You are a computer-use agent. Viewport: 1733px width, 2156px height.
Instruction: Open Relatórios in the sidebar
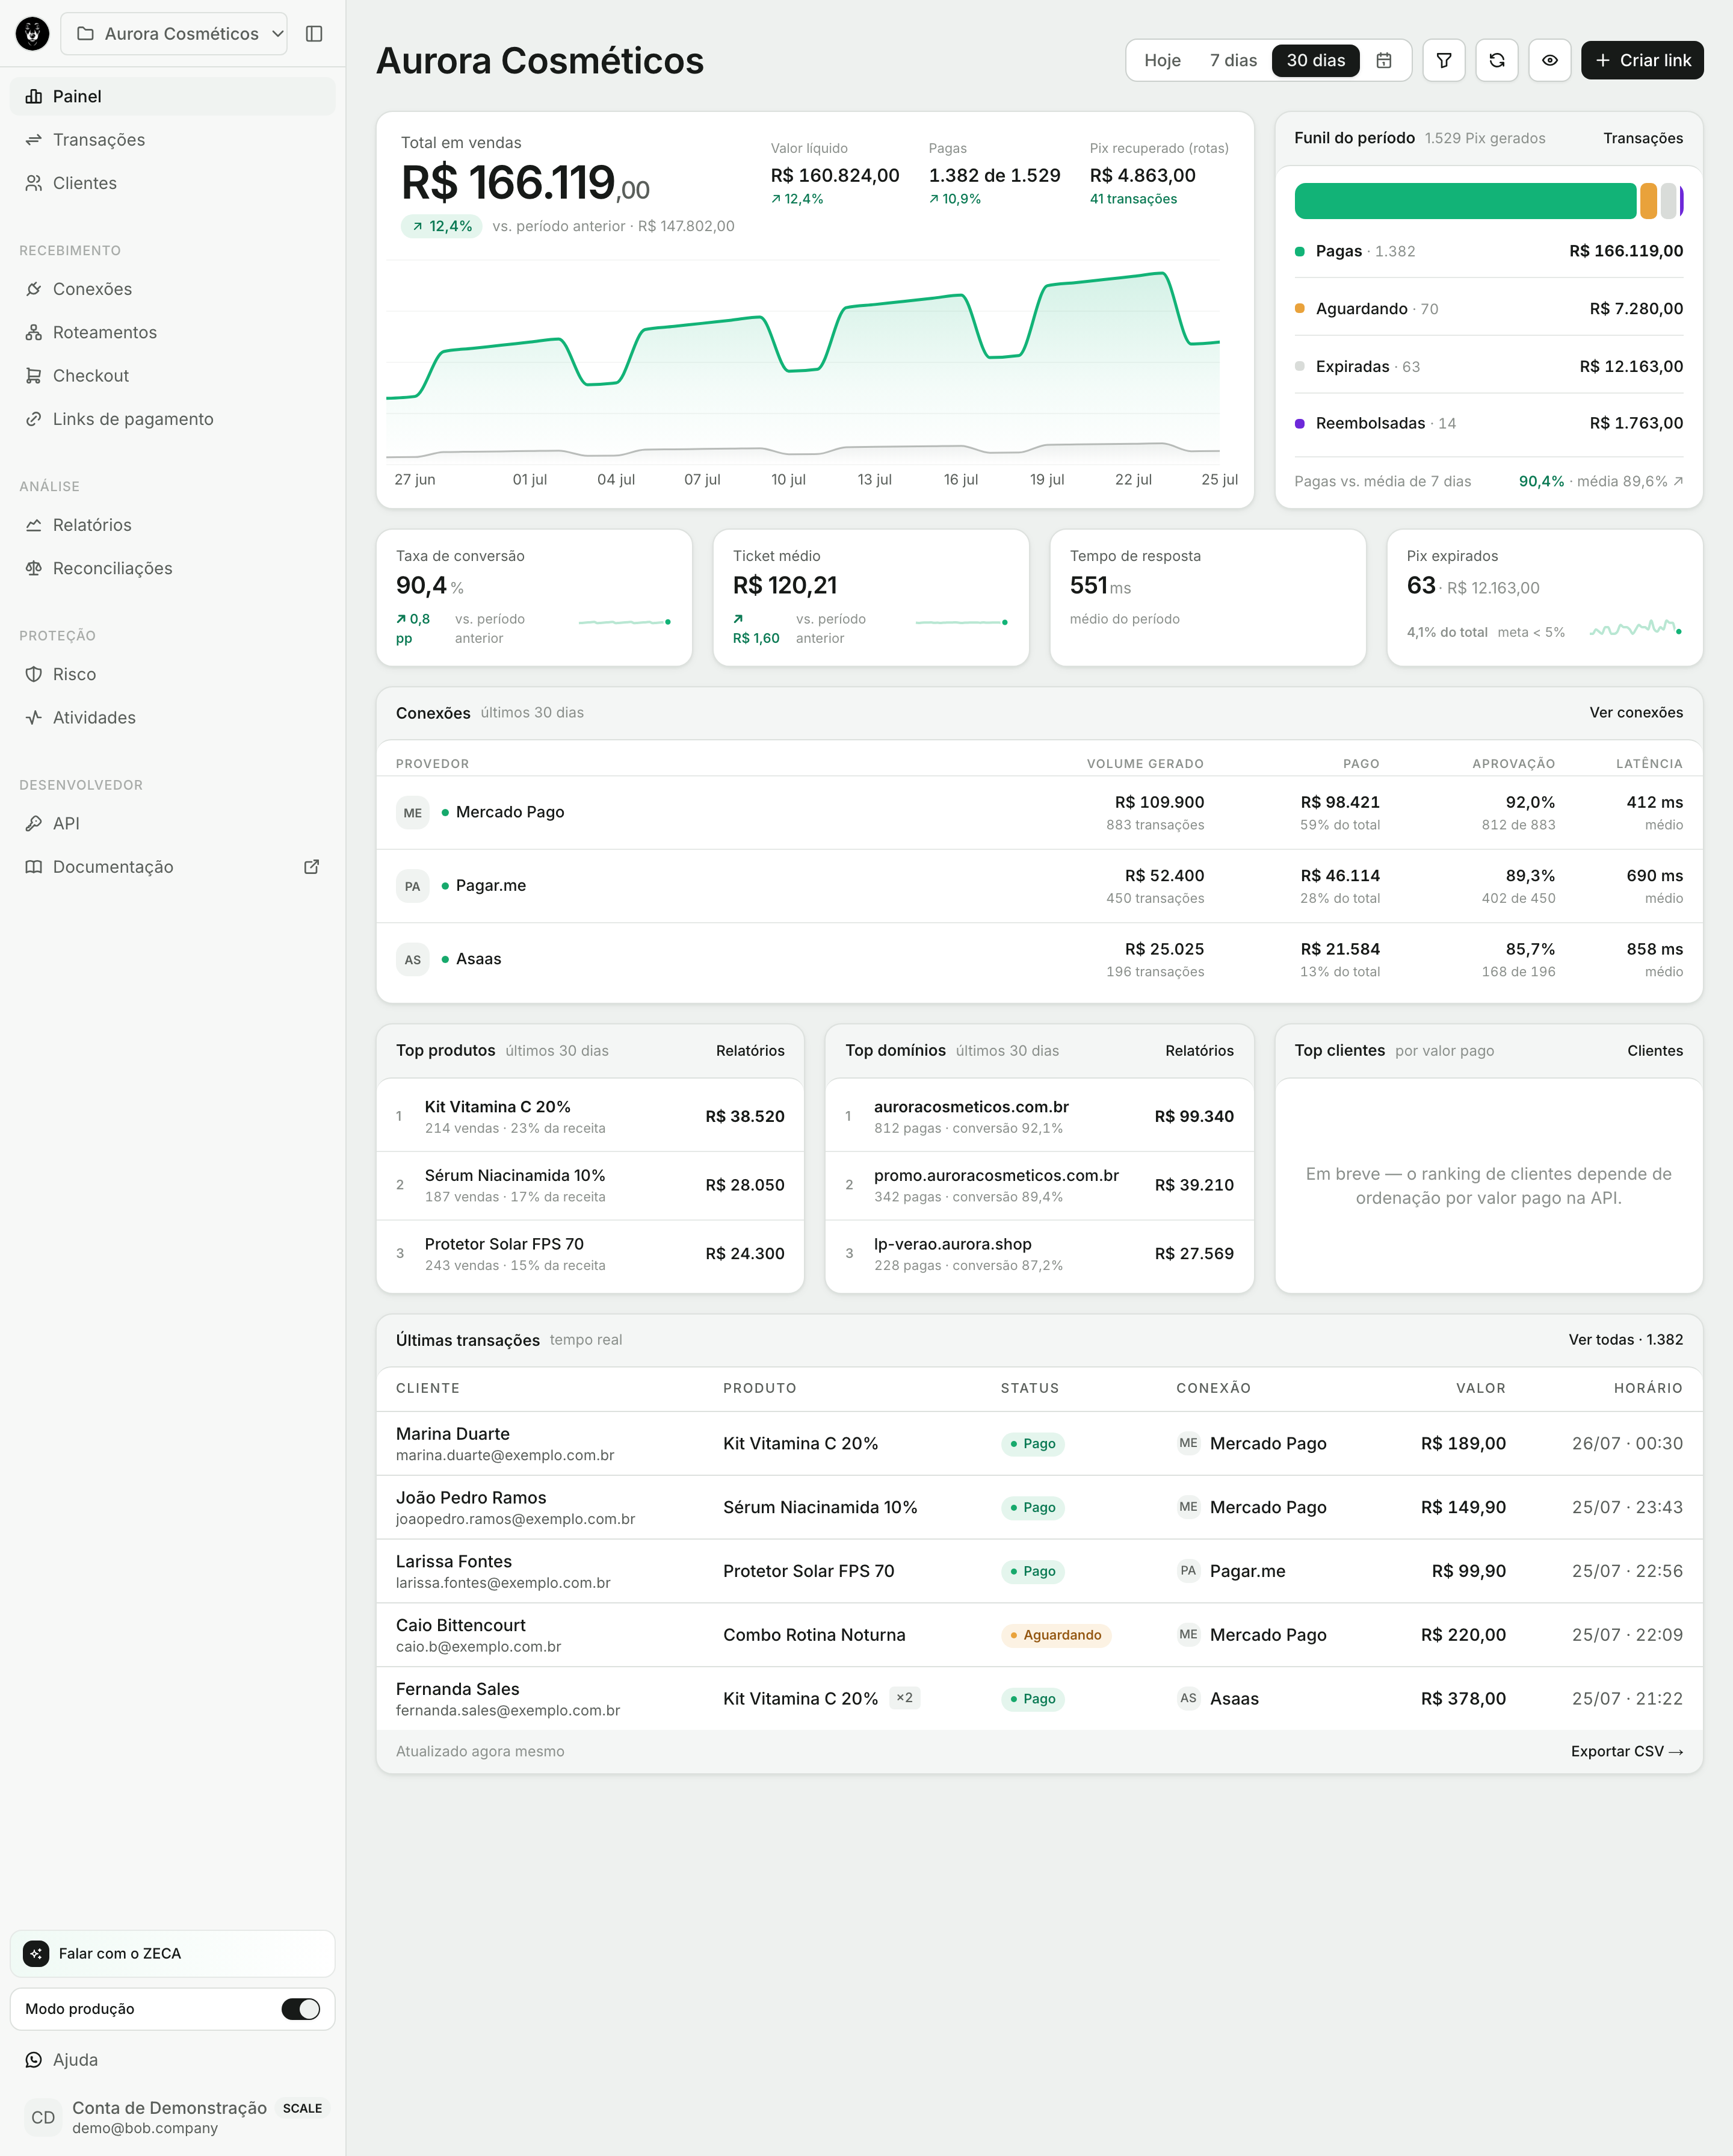click(173, 525)
